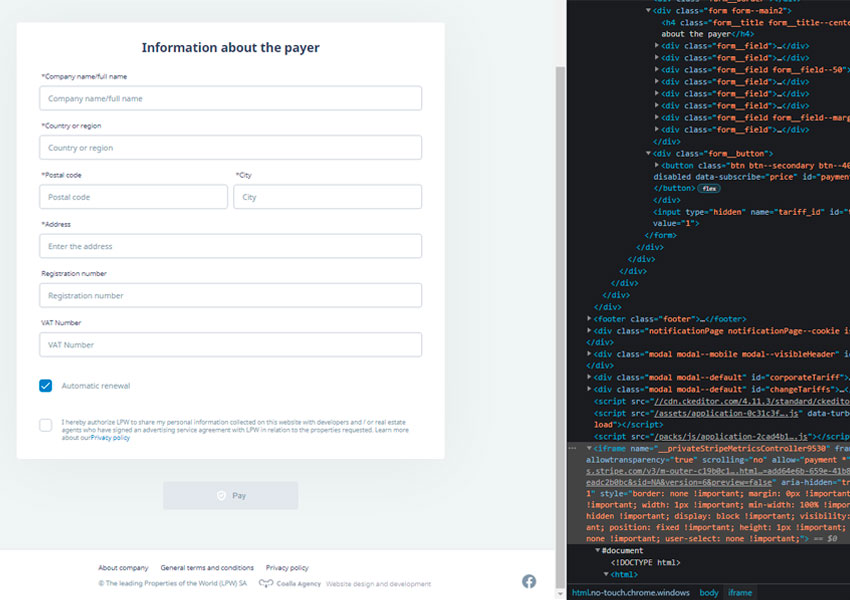
Task: Open the About company footer link
Action: pos(123,567)
